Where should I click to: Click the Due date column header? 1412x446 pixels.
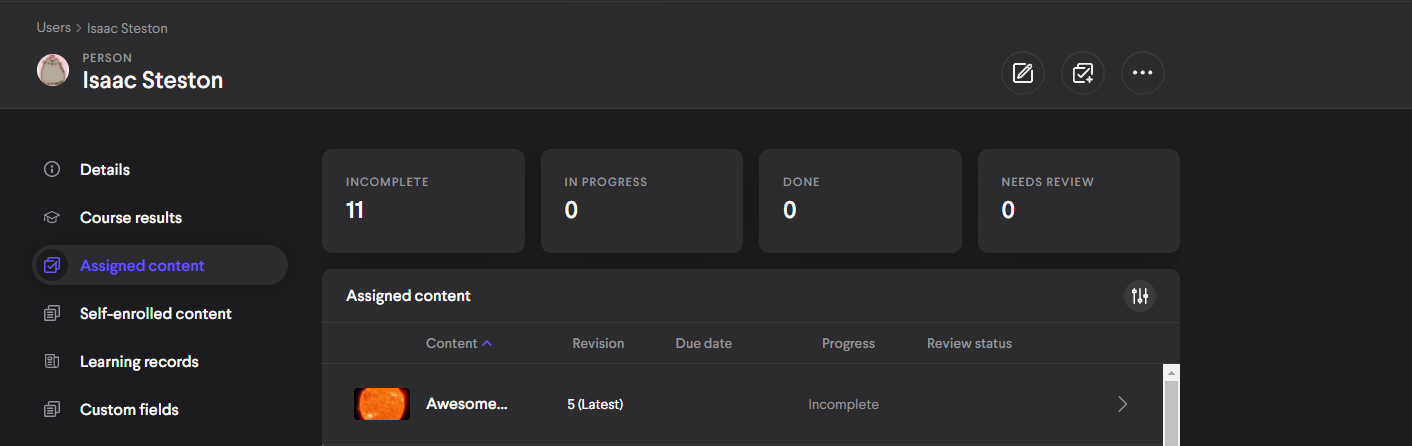pyautogui.click(x=703, y=343)
